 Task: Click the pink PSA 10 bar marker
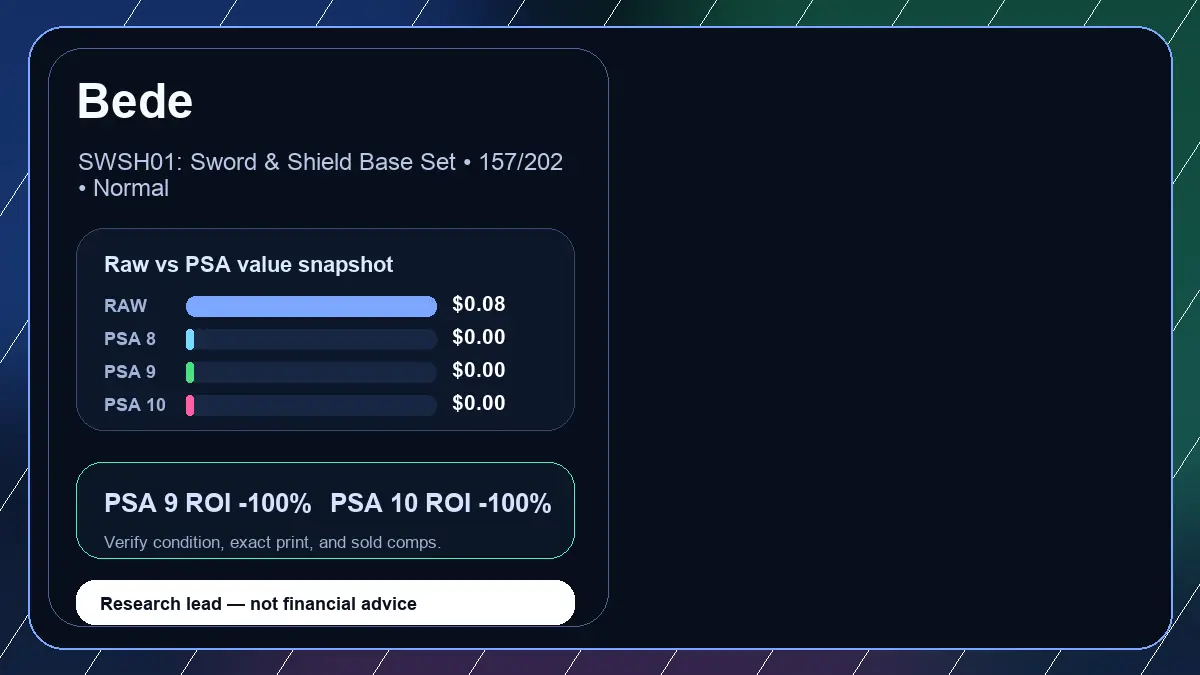[x=190, y=405]
